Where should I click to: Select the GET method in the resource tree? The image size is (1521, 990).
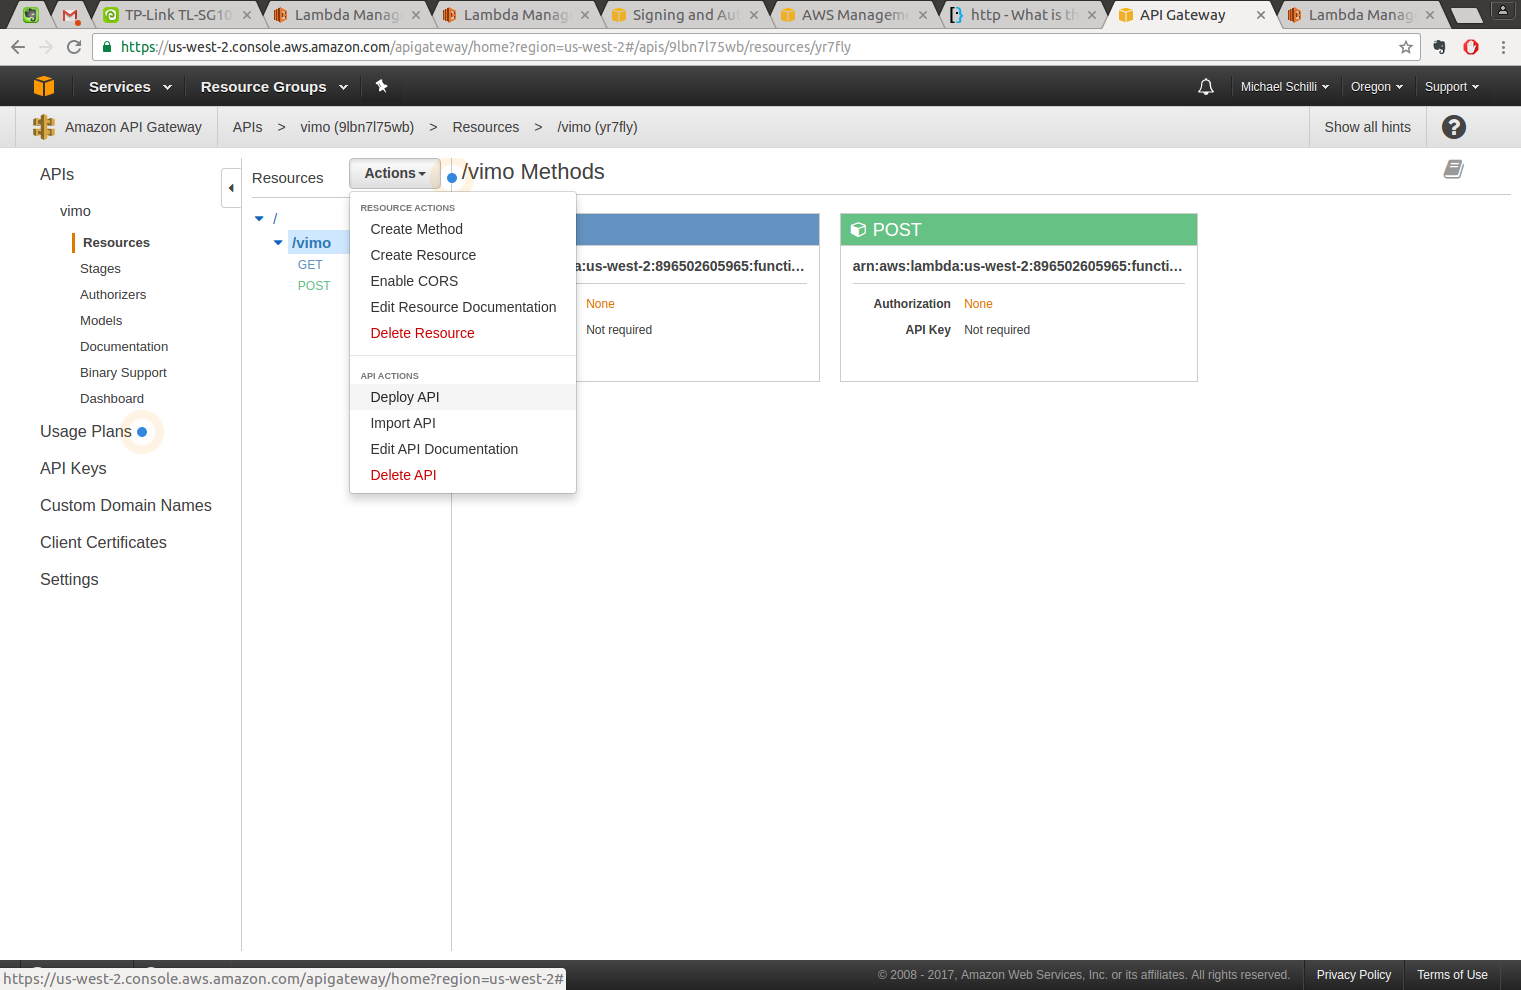click(310, 265)
